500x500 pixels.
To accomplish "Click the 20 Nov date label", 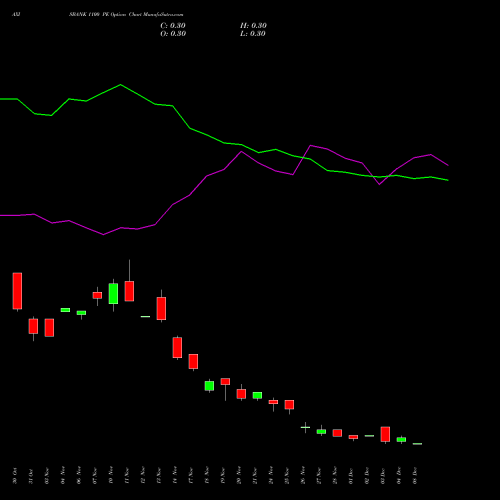I will [239, 476].
